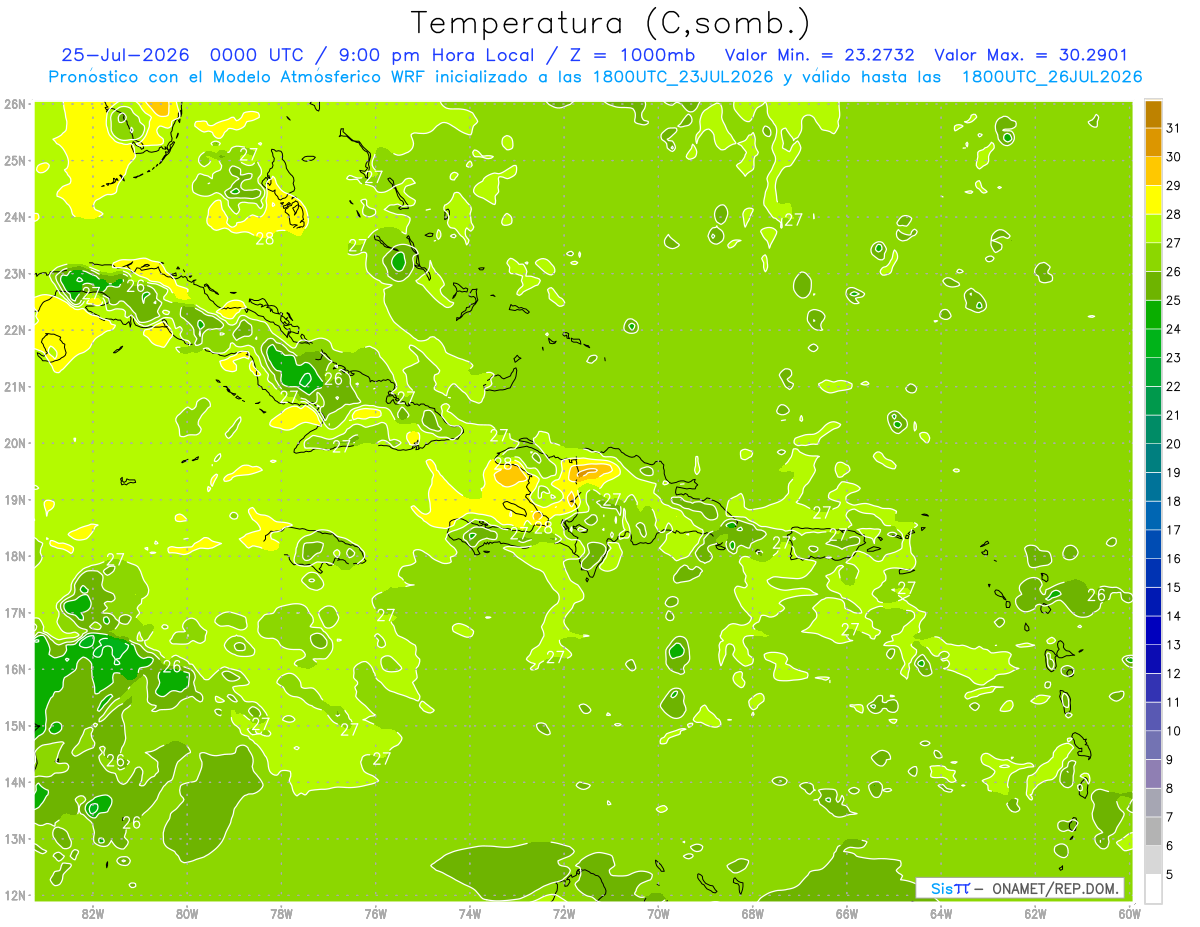
Task: Click the '78W' longitude label
Action: (x=281, y=913)
